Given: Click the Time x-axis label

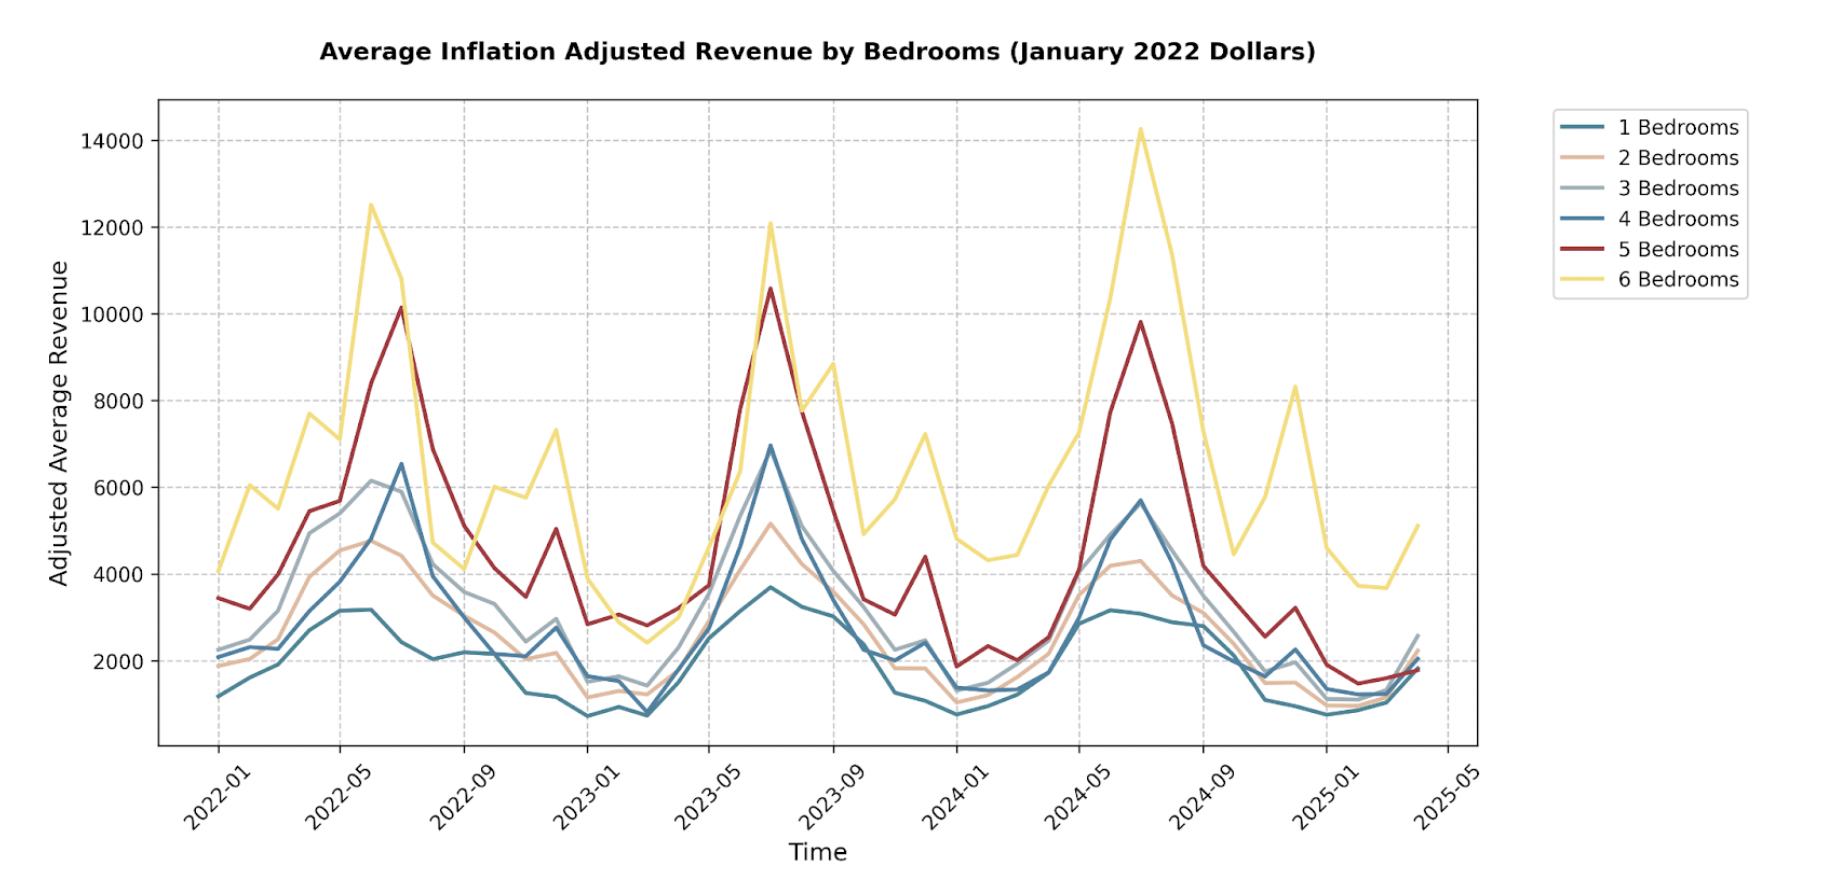Looking at the screenshot, I should tap(817, 852).
